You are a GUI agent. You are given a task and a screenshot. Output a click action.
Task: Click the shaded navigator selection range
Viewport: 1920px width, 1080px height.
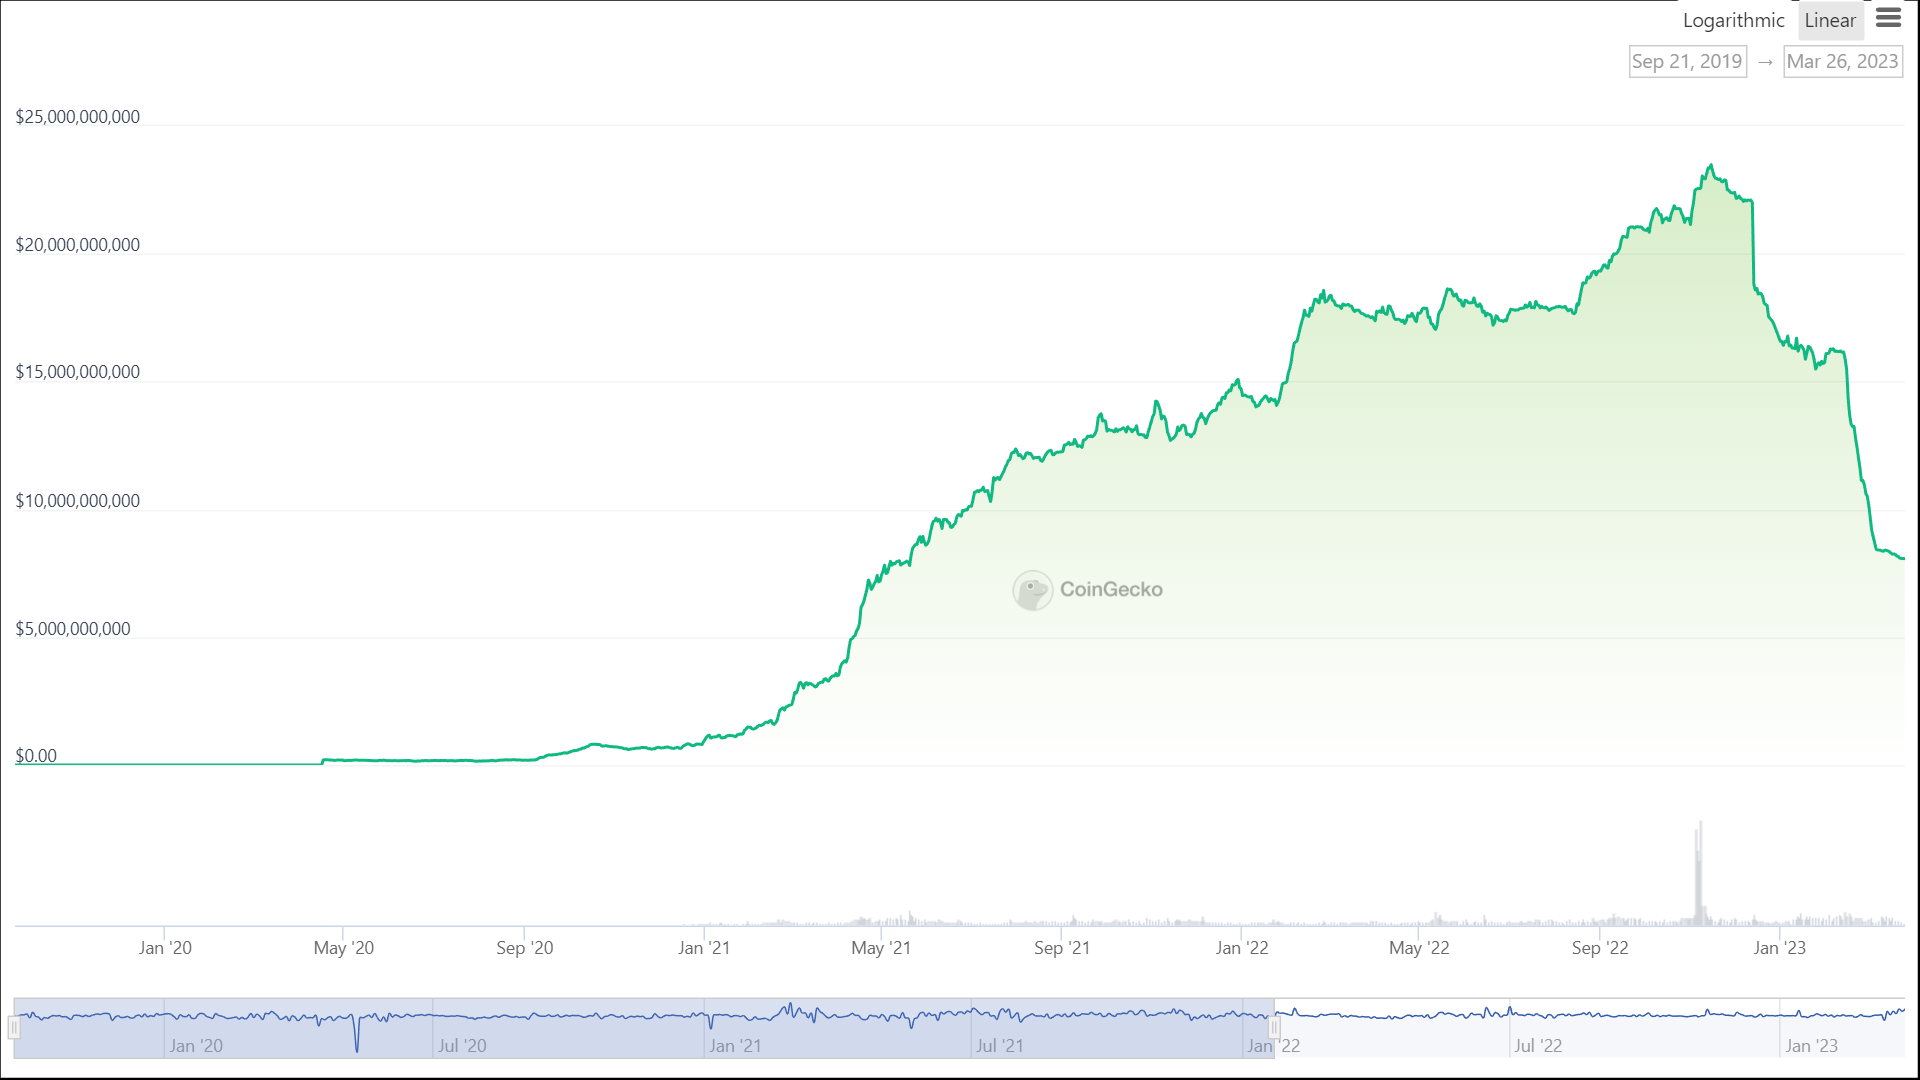(x=644, y=1027)
